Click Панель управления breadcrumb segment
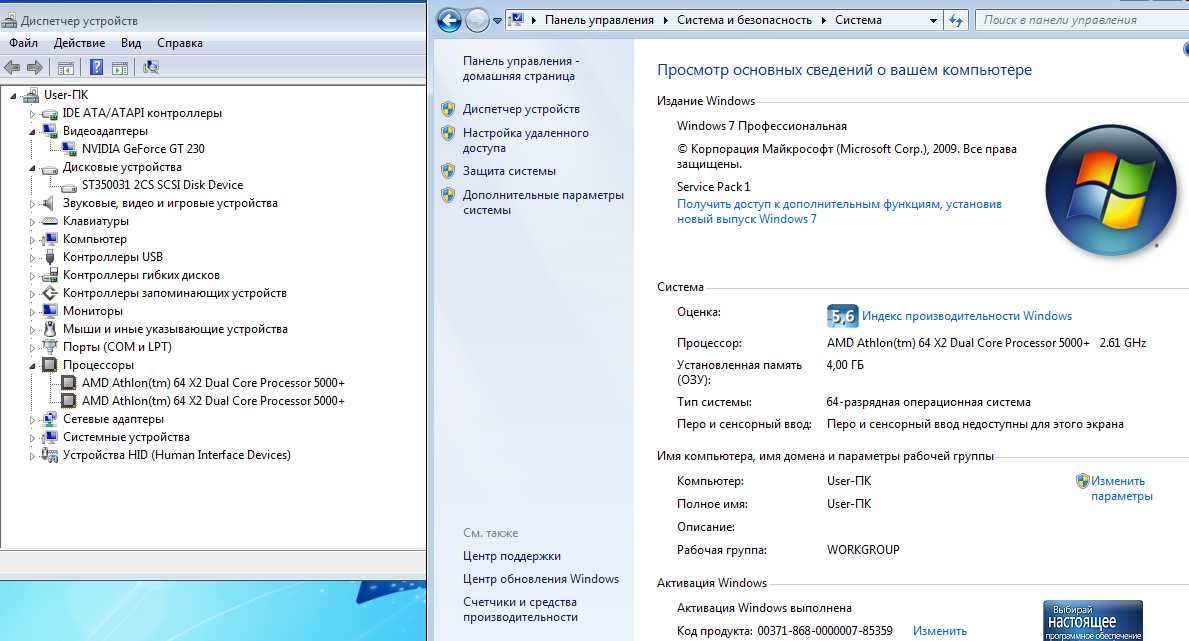This screenshot has height=641, width=1189. 599,20
